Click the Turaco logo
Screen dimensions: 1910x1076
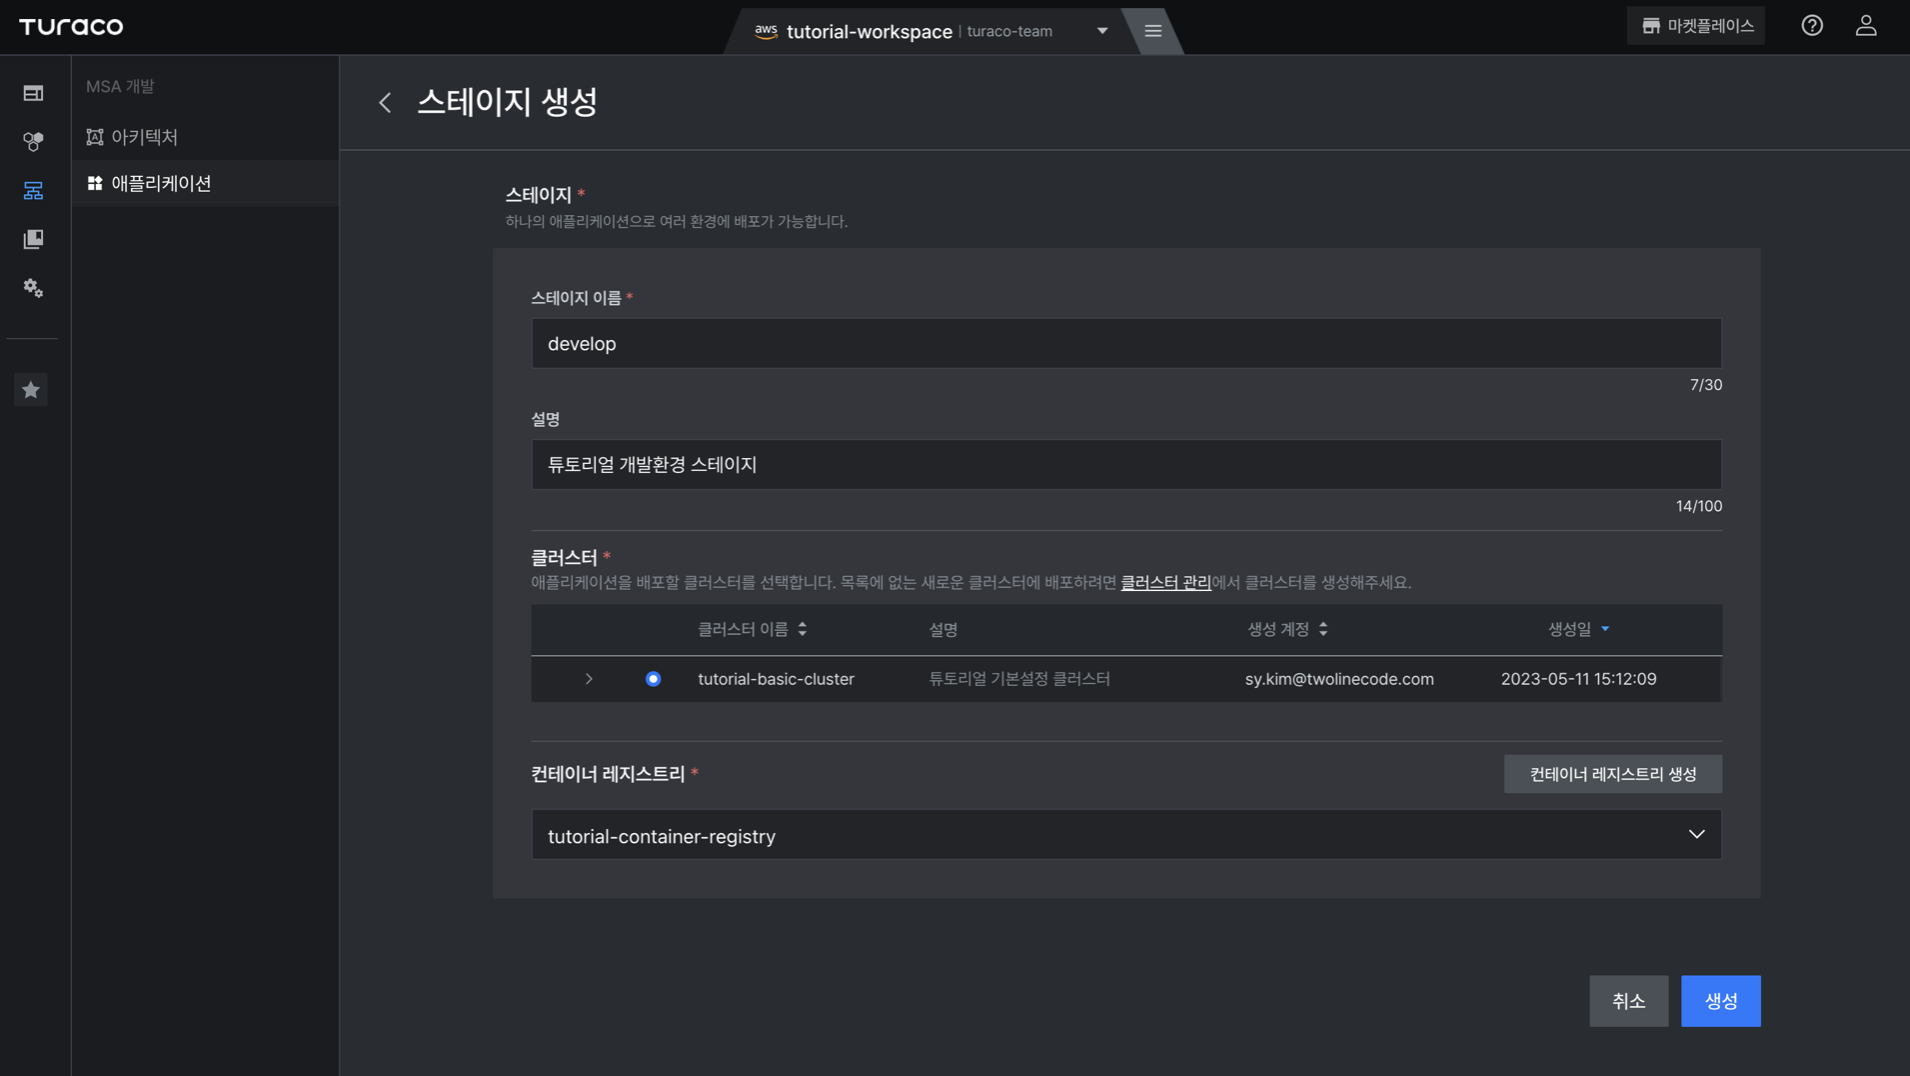(x=71, y=27)
